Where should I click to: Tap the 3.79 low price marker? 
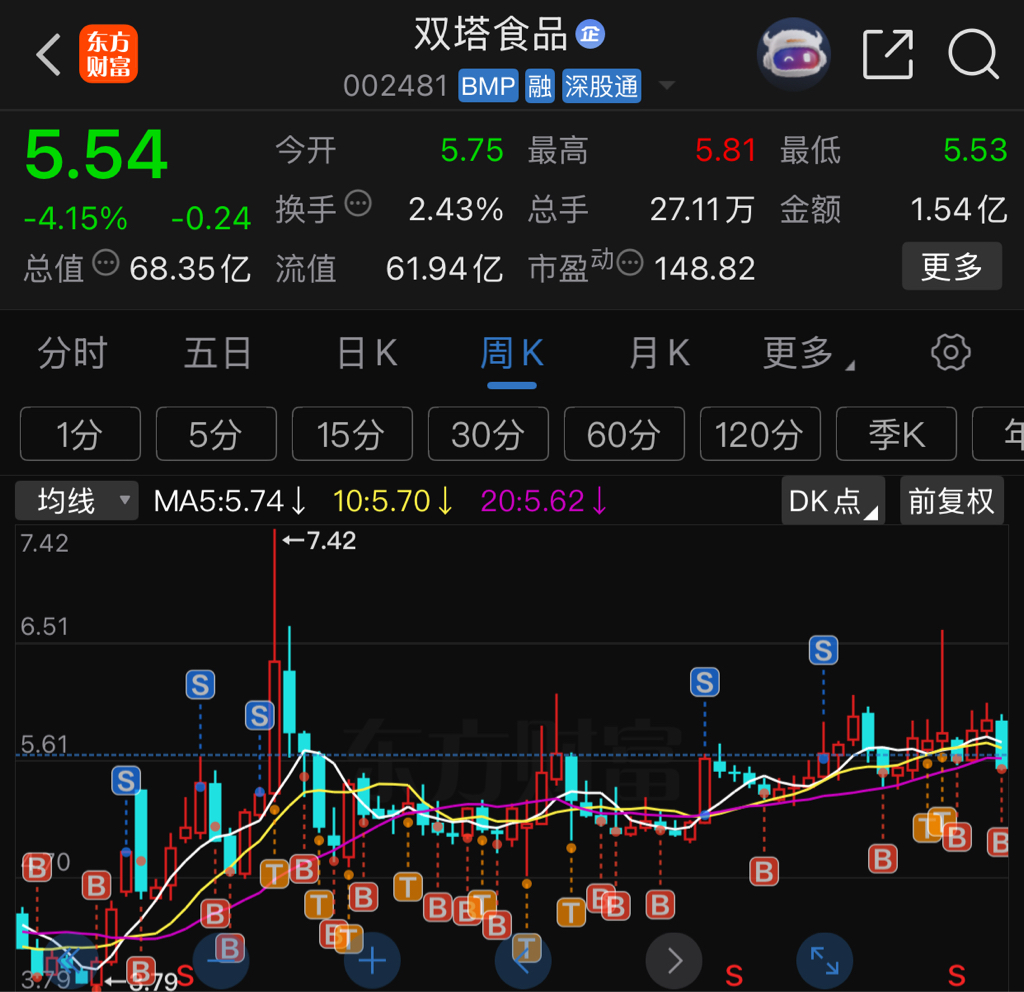click(x=140, y=981)
